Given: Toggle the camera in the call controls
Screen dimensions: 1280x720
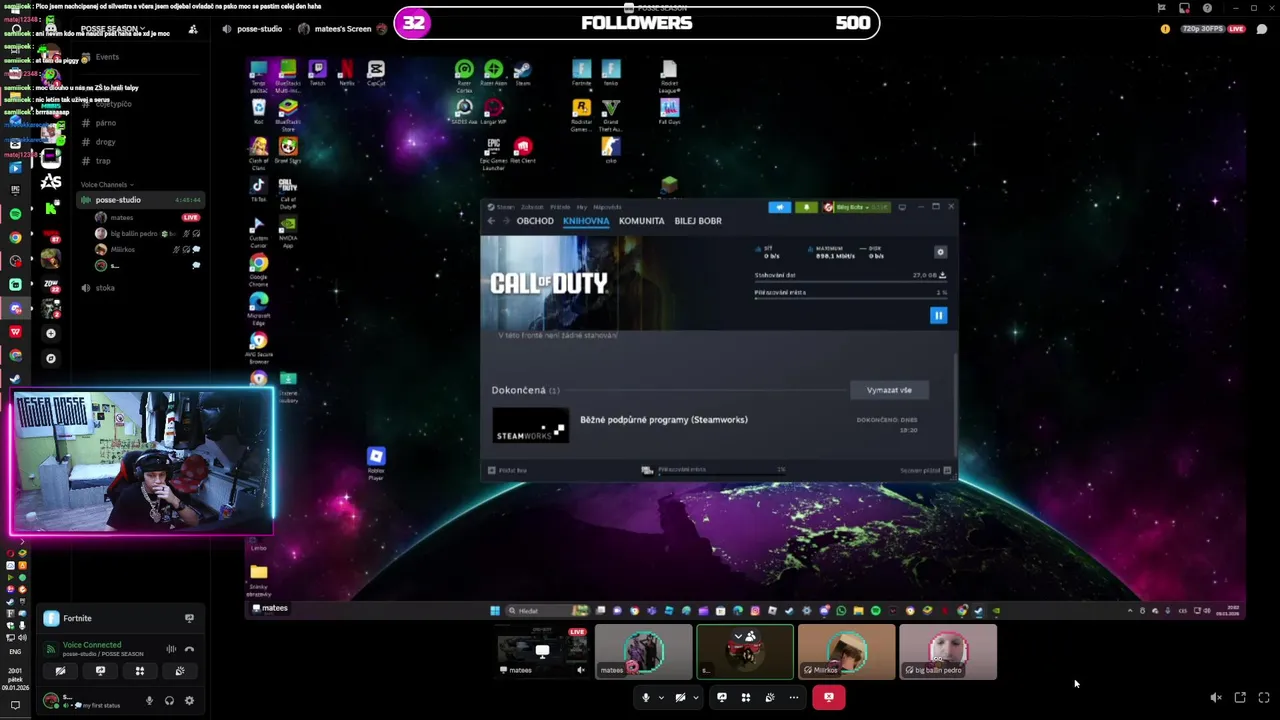Looking at the screenshot, I should pos(680,697).
